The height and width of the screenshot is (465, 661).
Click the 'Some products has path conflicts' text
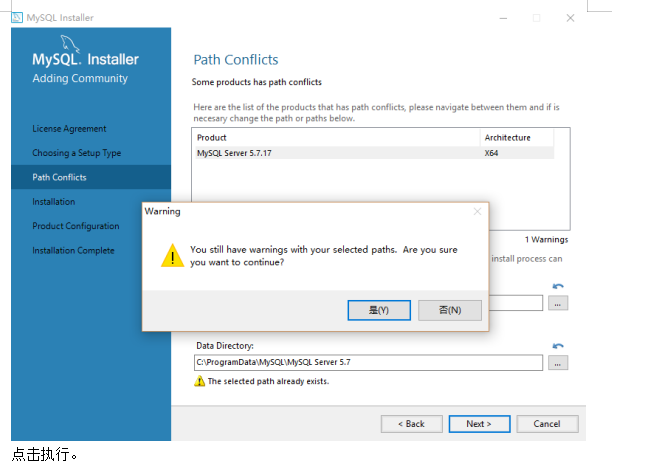[257, 82]
